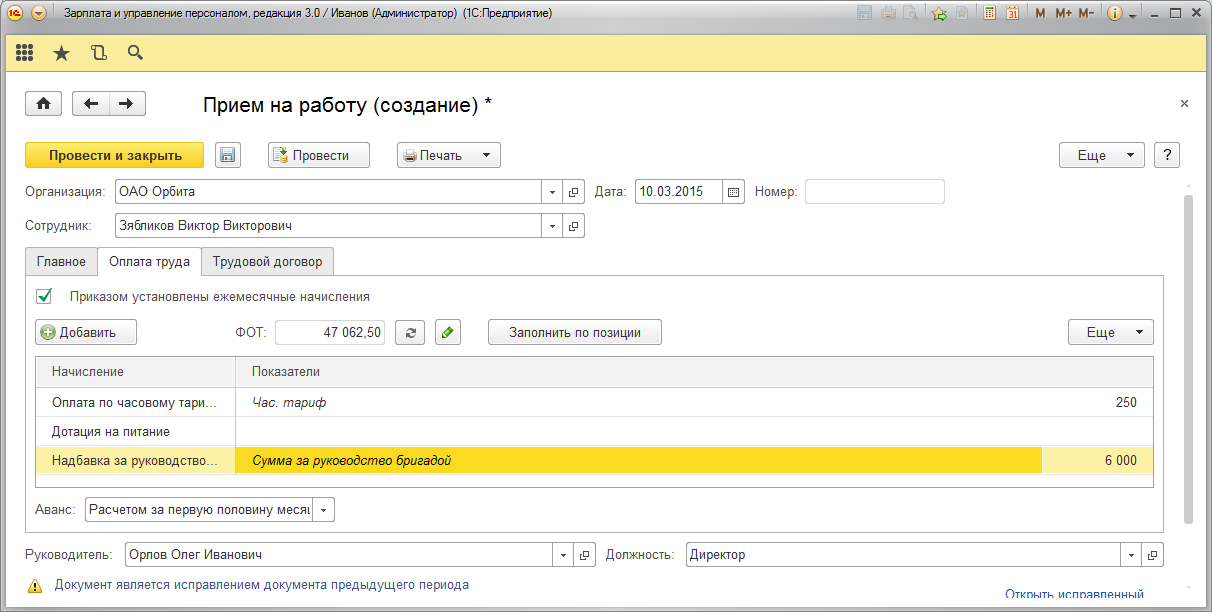
Task: Expand the Аванс dropdown
Action: pos(324,510)
